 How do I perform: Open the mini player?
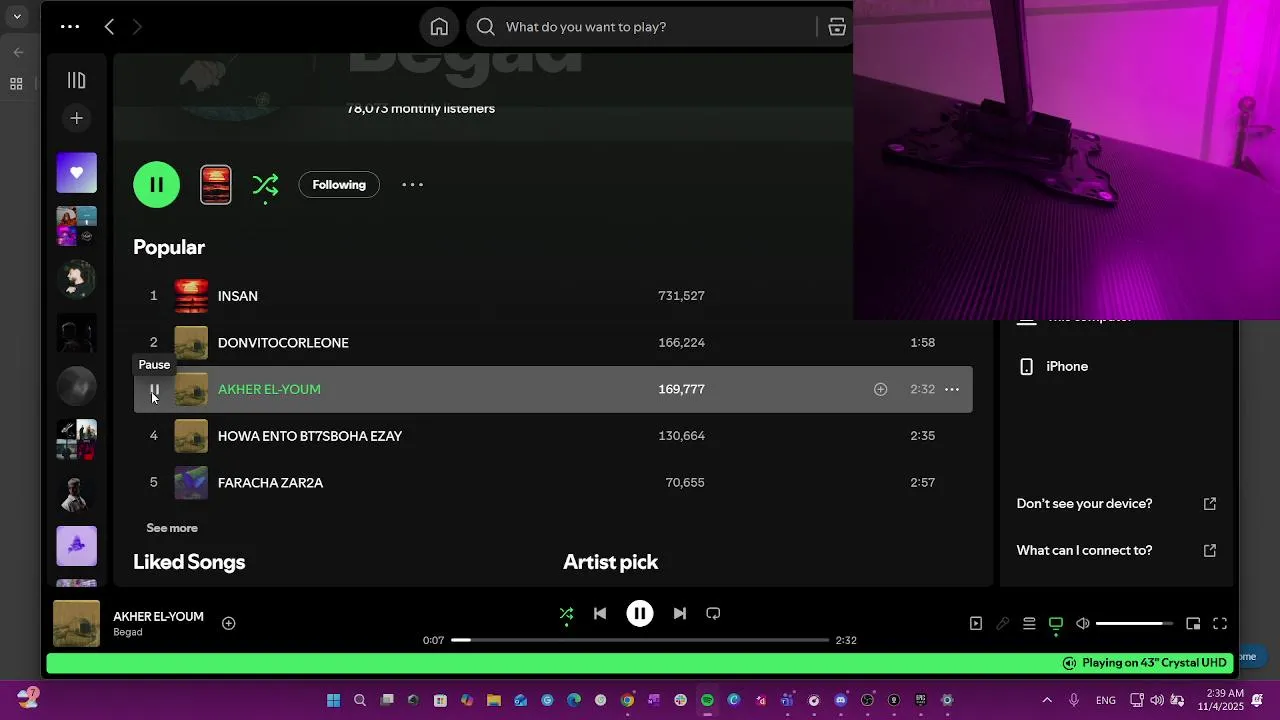(1193, 624)
